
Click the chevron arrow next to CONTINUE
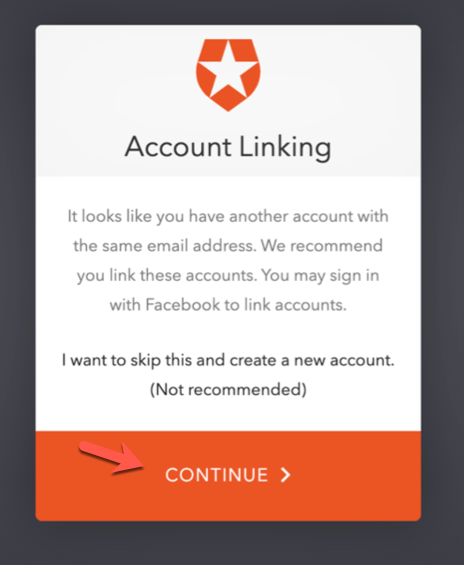click(286, 475)
